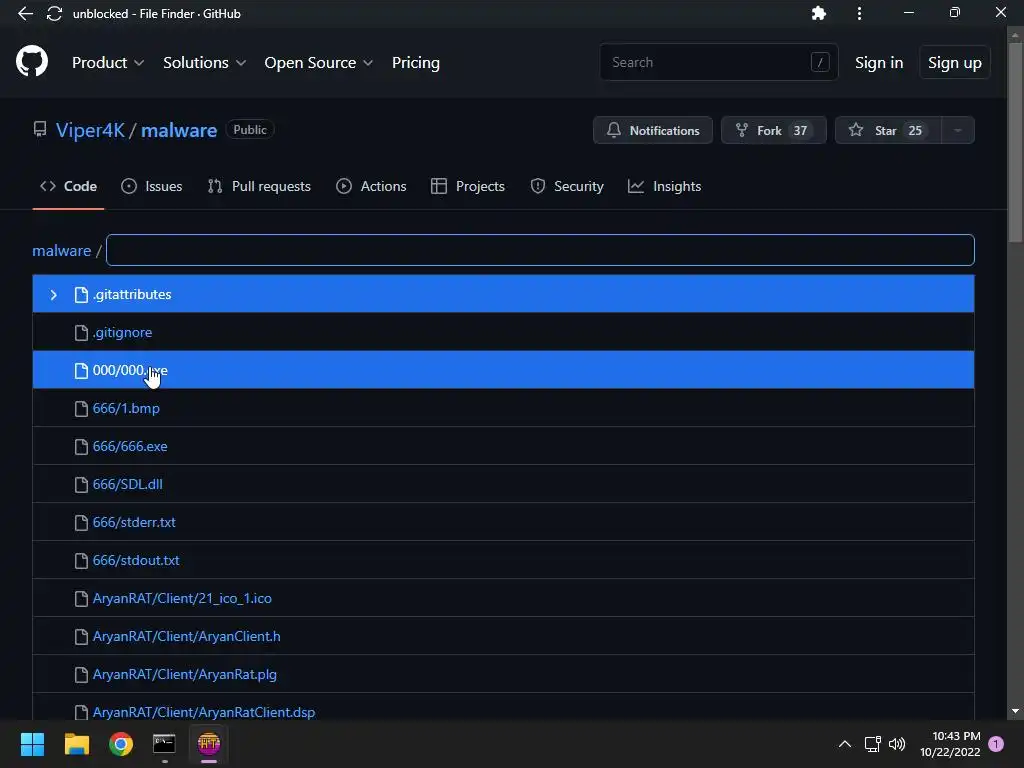Open the three-dot browser menu
Viewport: 1024px width, 768px height.
coord(859,13)
